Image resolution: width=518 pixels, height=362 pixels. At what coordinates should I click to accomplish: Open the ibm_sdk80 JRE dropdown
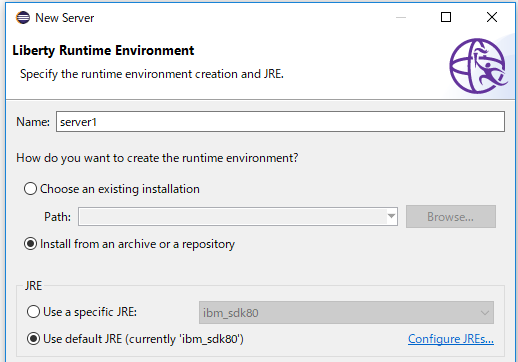click(x=346, y=313)
